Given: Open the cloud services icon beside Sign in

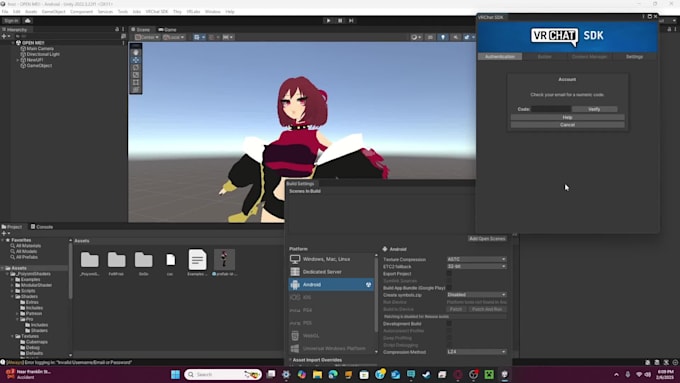Looking at the screenshot, I should coord(28,20).
